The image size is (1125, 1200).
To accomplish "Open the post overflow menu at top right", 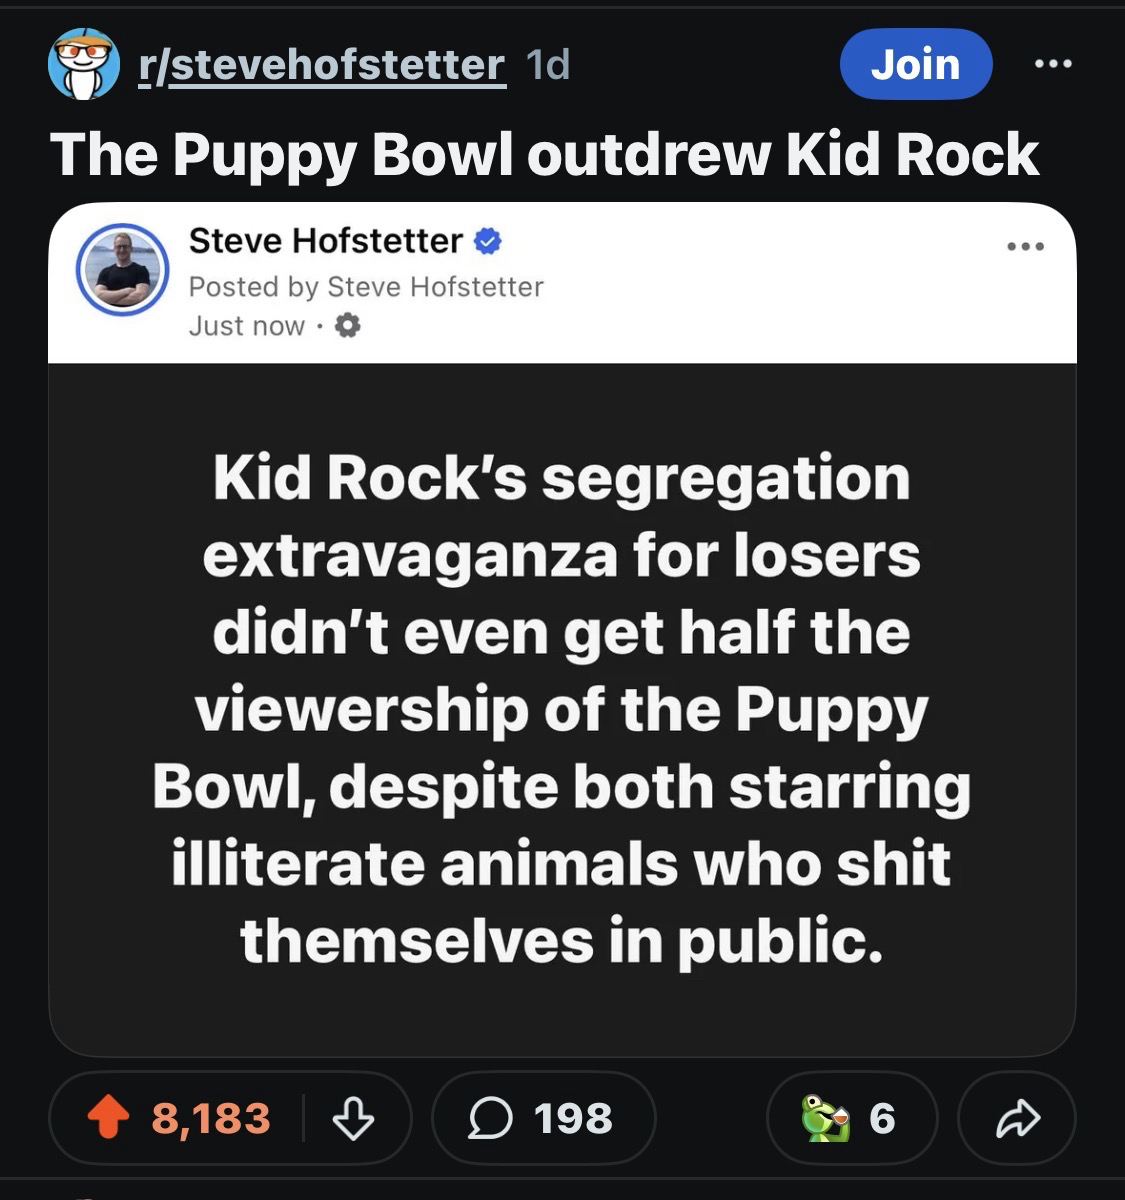I will (1053, 65).
